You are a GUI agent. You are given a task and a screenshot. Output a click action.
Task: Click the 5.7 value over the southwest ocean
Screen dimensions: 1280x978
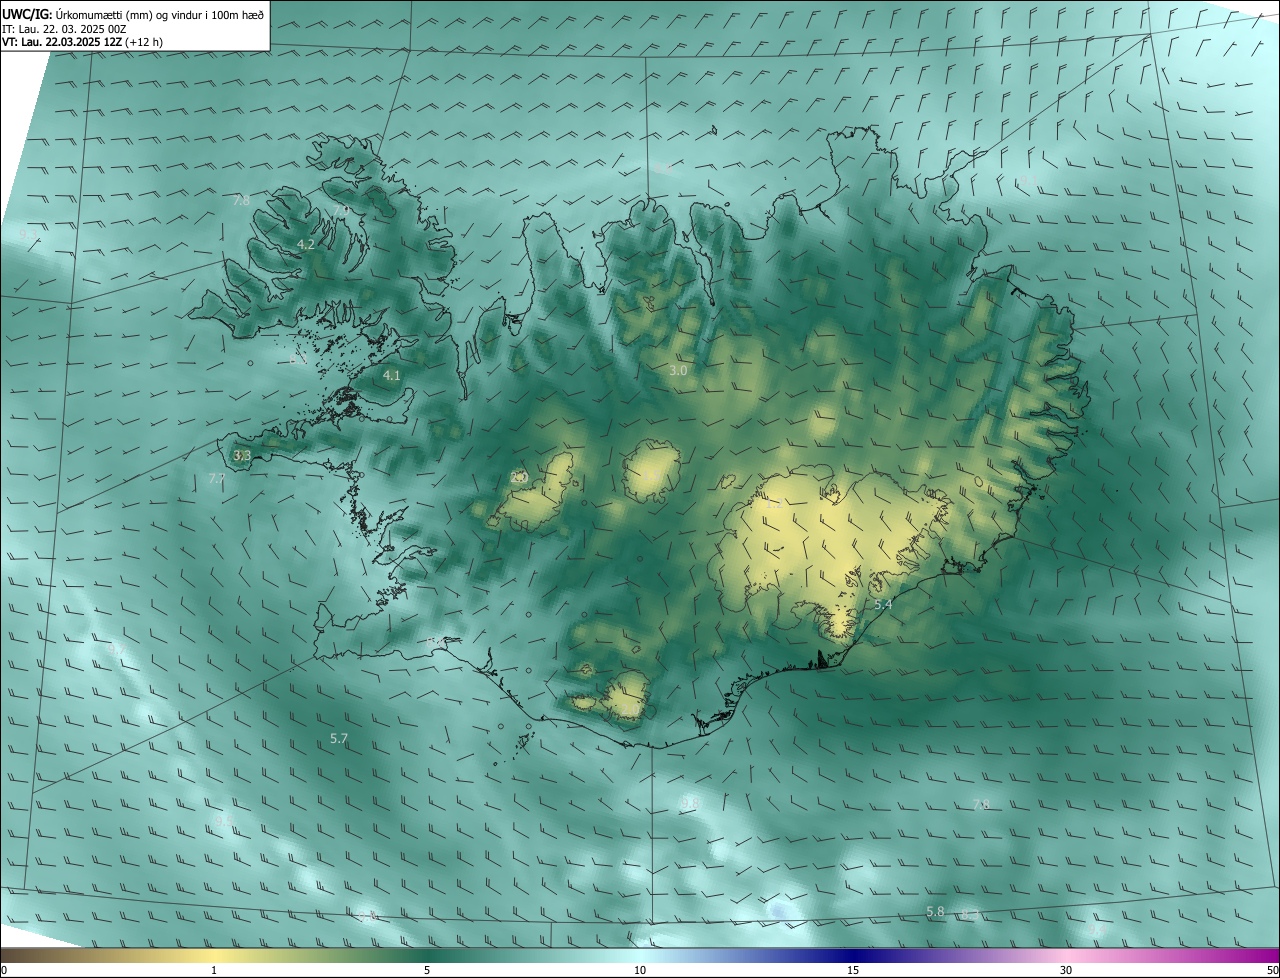(339, 738)
